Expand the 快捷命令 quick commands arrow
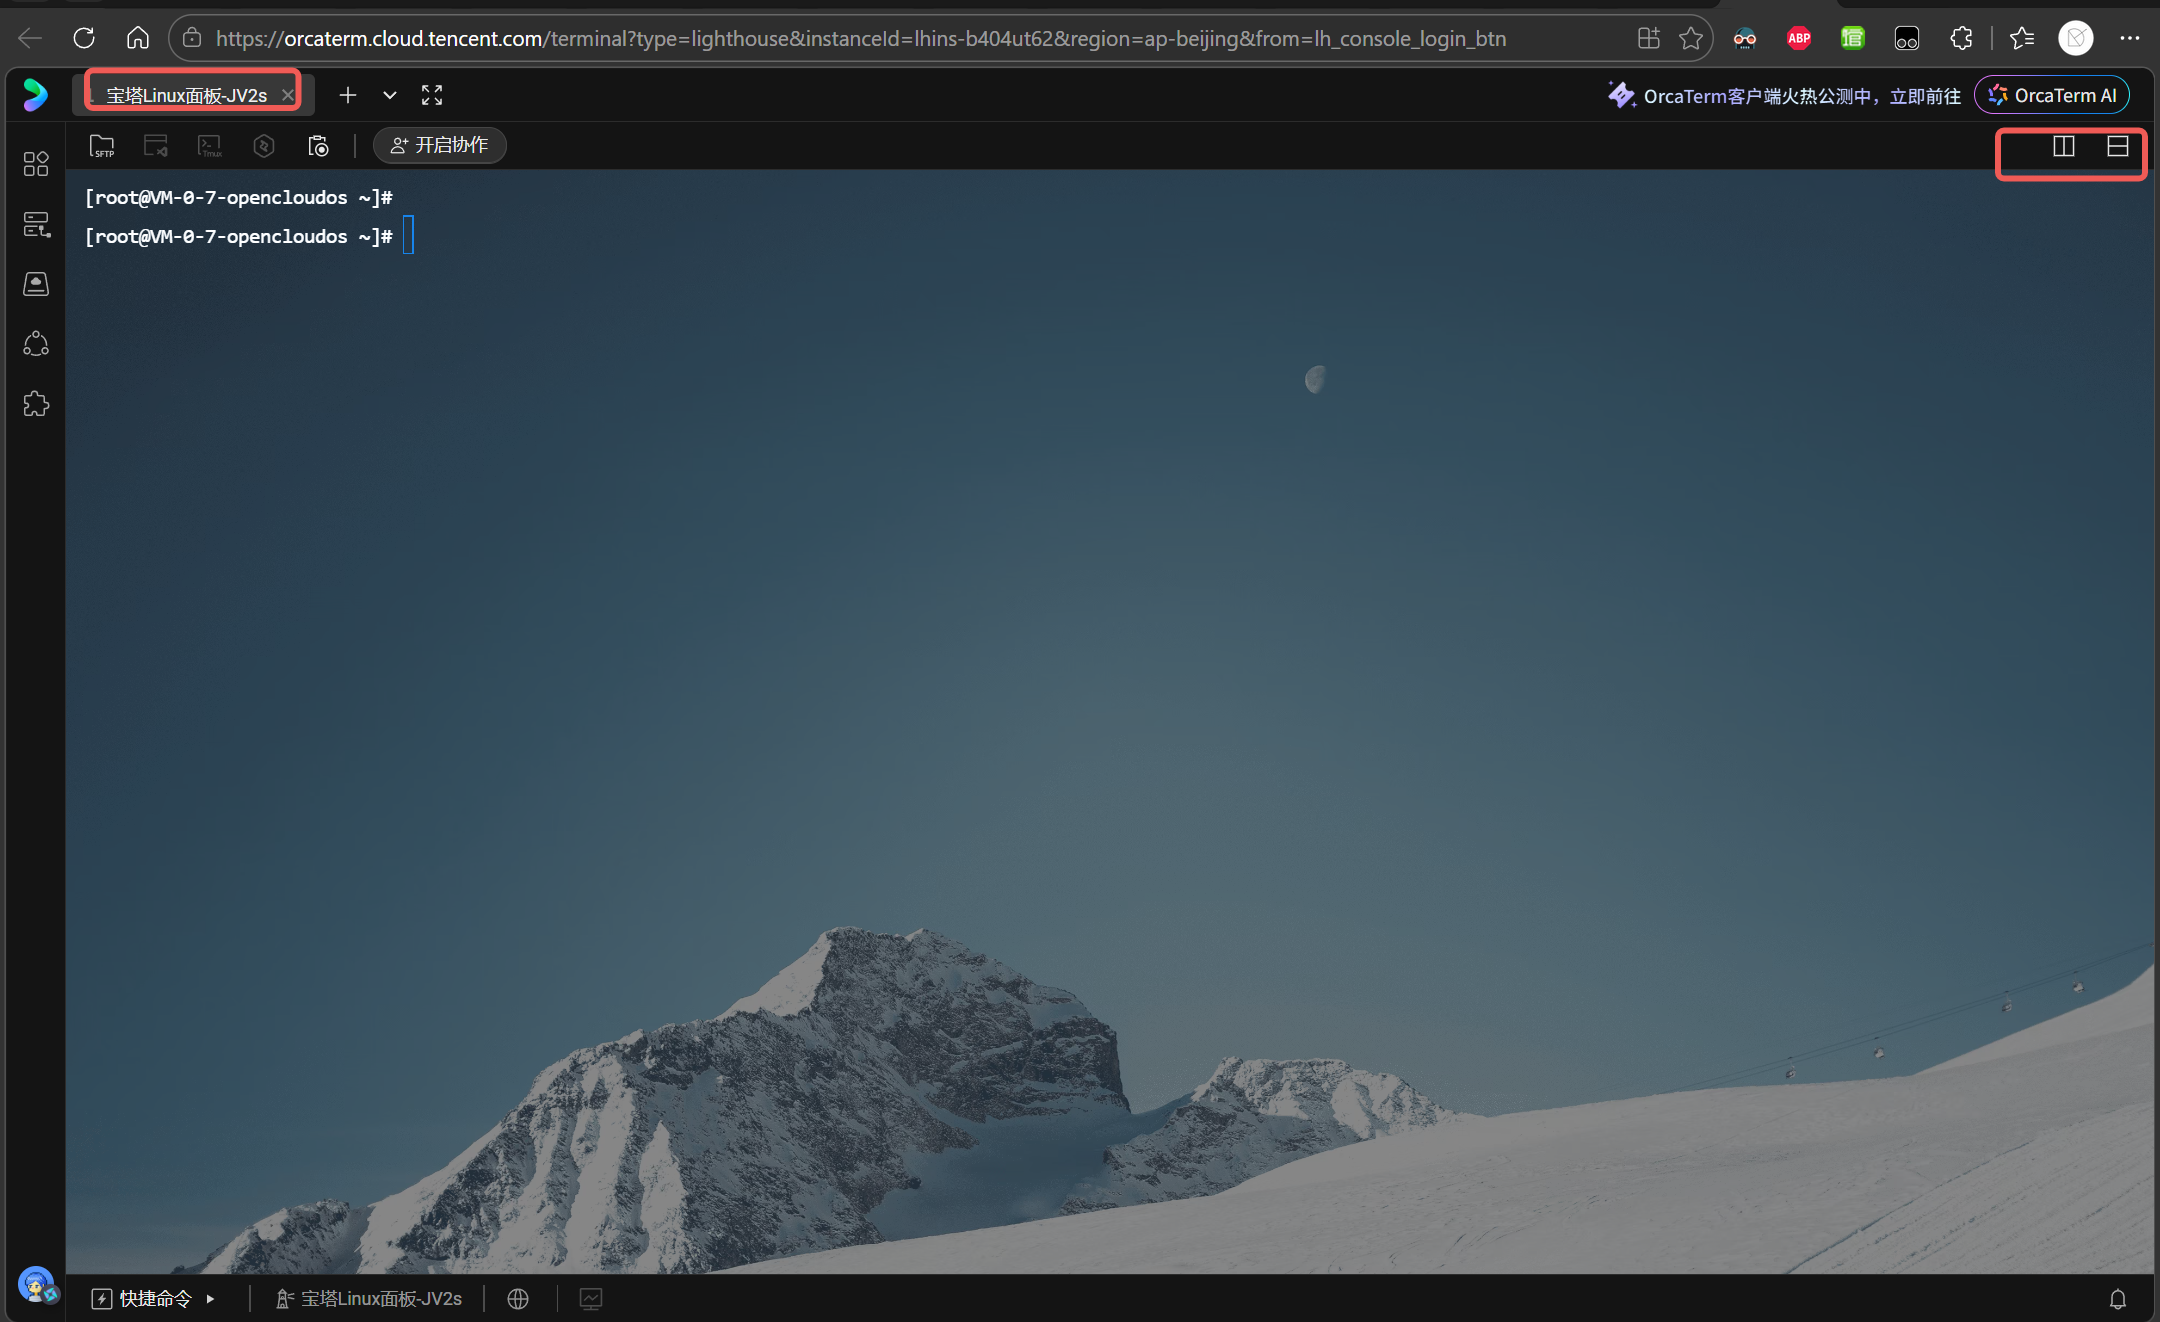This screenshot has height=1322, width=2160. point(210,1299)
